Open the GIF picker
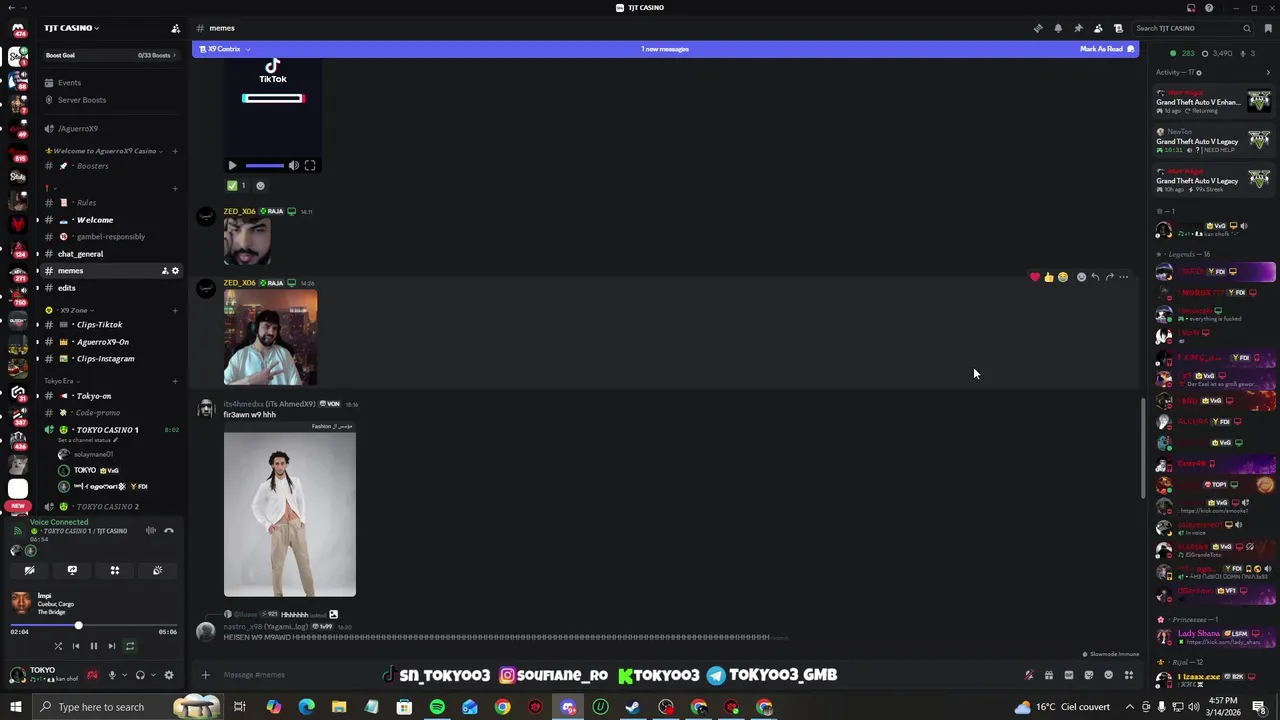 click(x=1068, y=675)
